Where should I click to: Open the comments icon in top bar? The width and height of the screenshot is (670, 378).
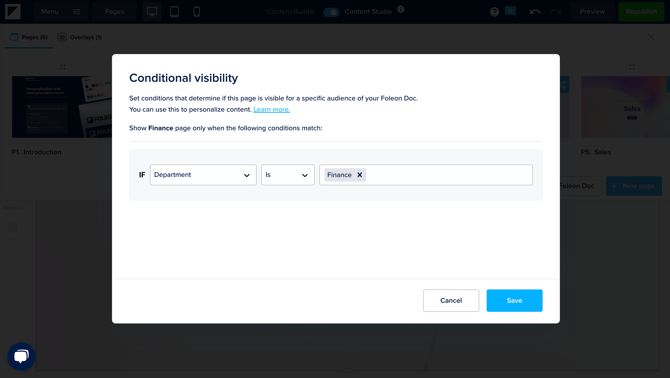(510, 12)
